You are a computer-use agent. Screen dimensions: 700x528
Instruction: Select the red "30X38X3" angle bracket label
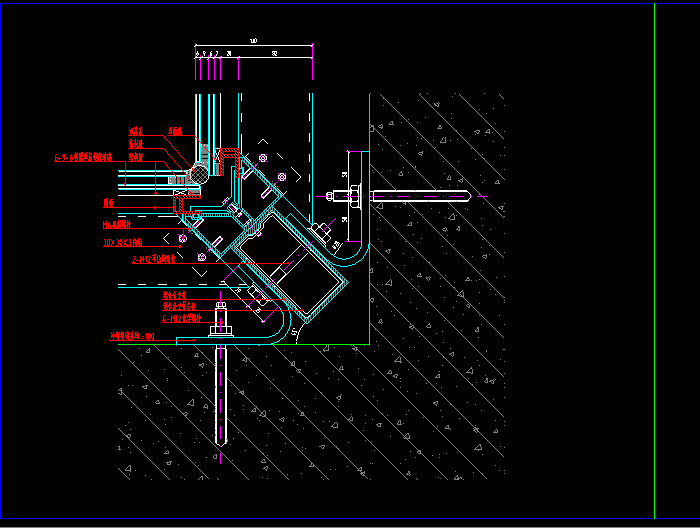point(123,242)
